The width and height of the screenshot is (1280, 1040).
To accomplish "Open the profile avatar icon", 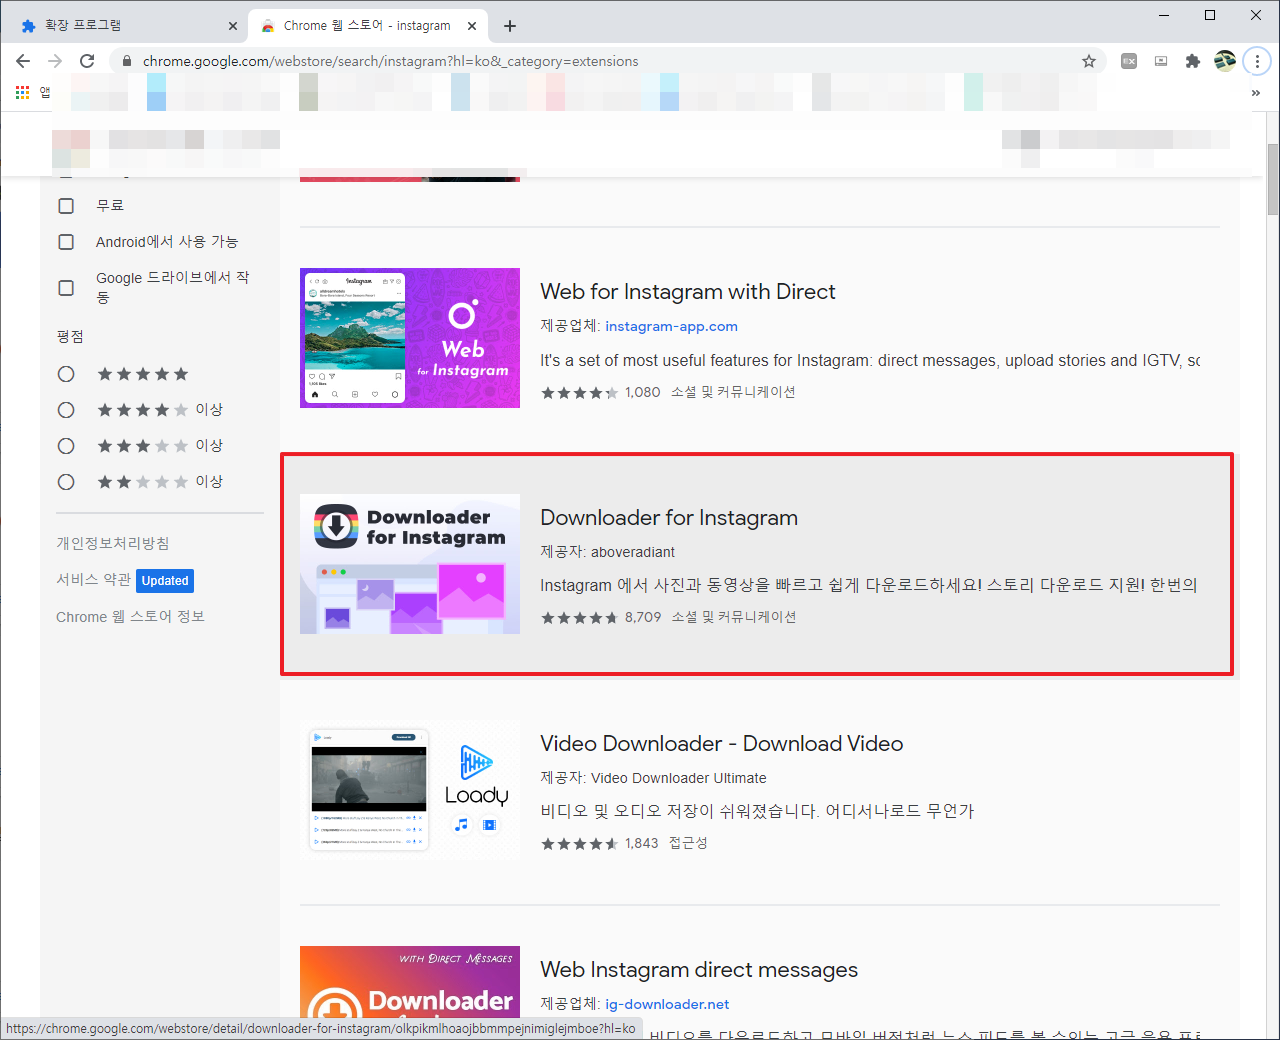I will coord(1225,61).
